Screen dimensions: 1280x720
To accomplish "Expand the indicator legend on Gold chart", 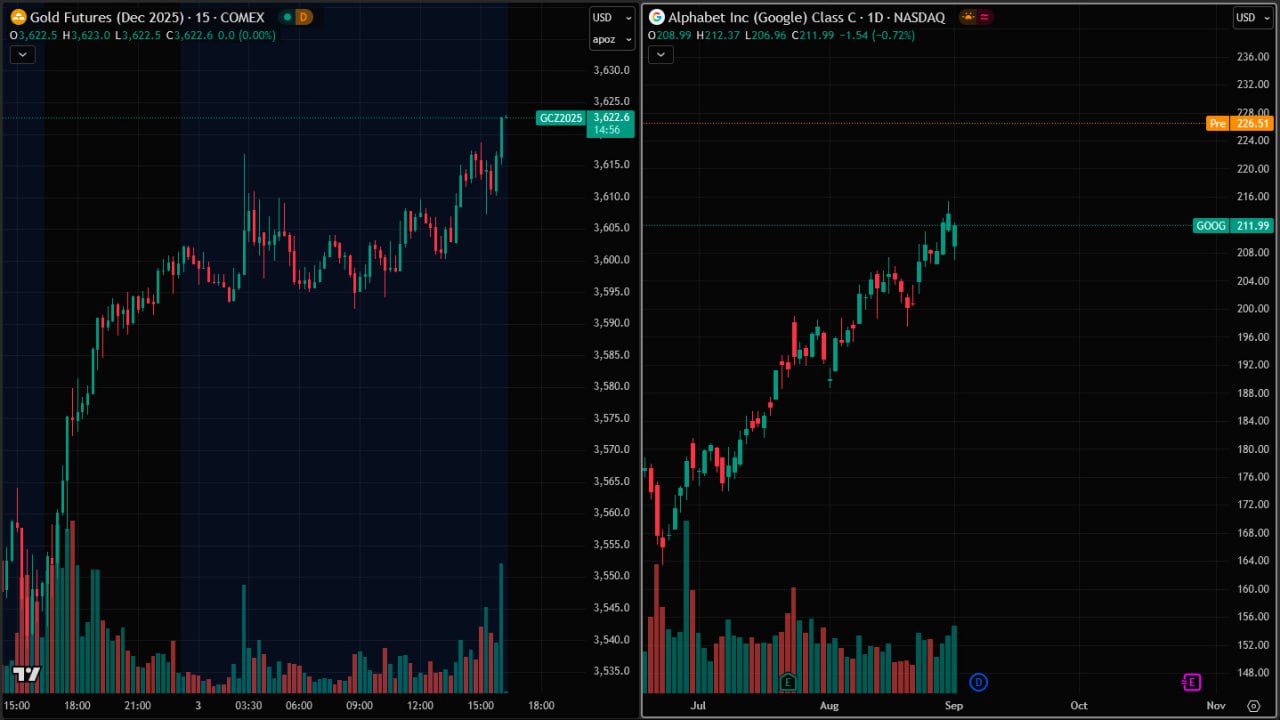I will tap(22, 54).
